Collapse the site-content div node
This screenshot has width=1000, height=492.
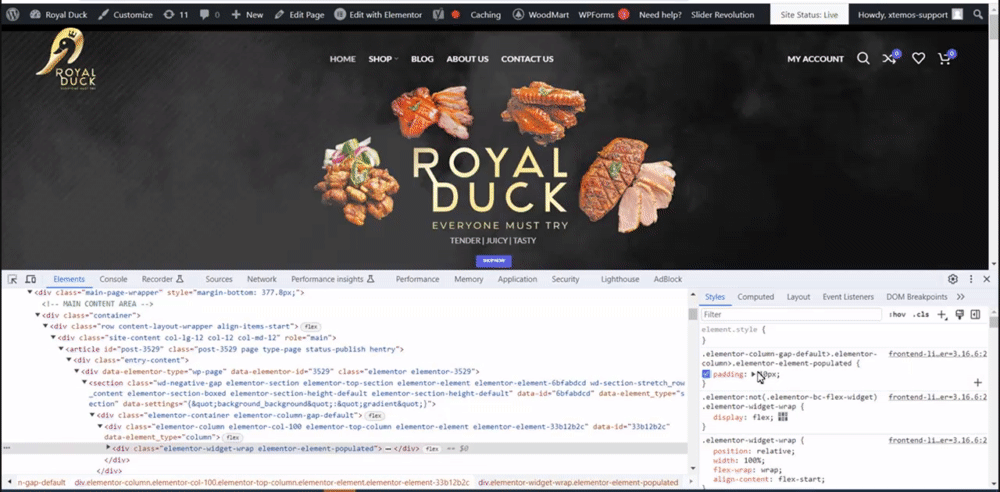point(53,338)
